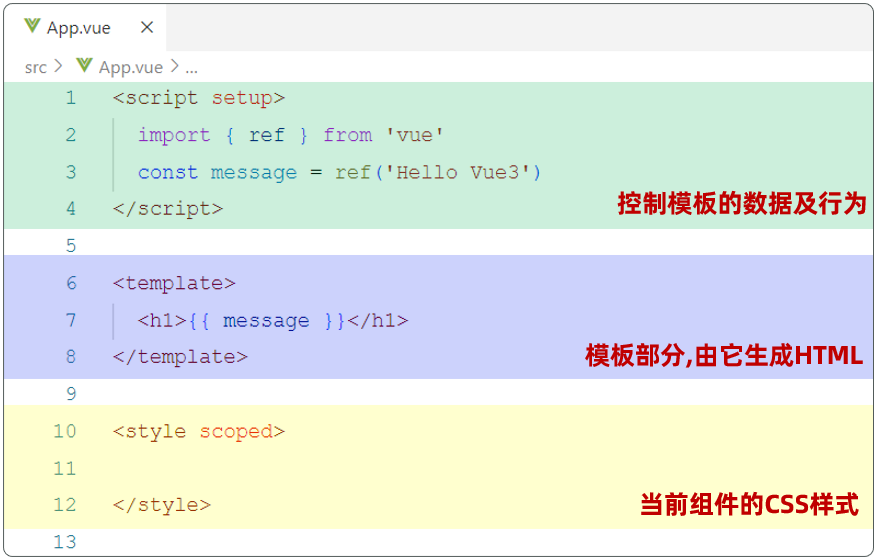Click the closing '</h1>' tag

[x=377, y=320]
